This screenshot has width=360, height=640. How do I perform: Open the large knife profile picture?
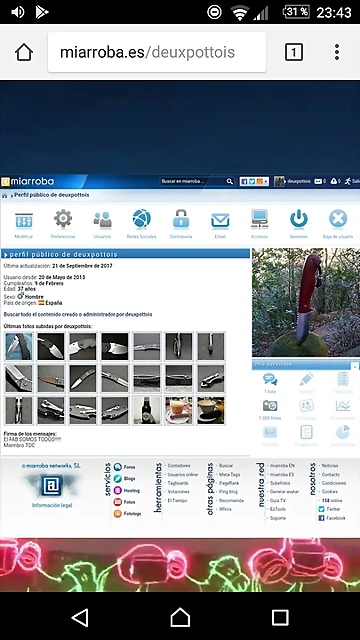click(306, 302)
